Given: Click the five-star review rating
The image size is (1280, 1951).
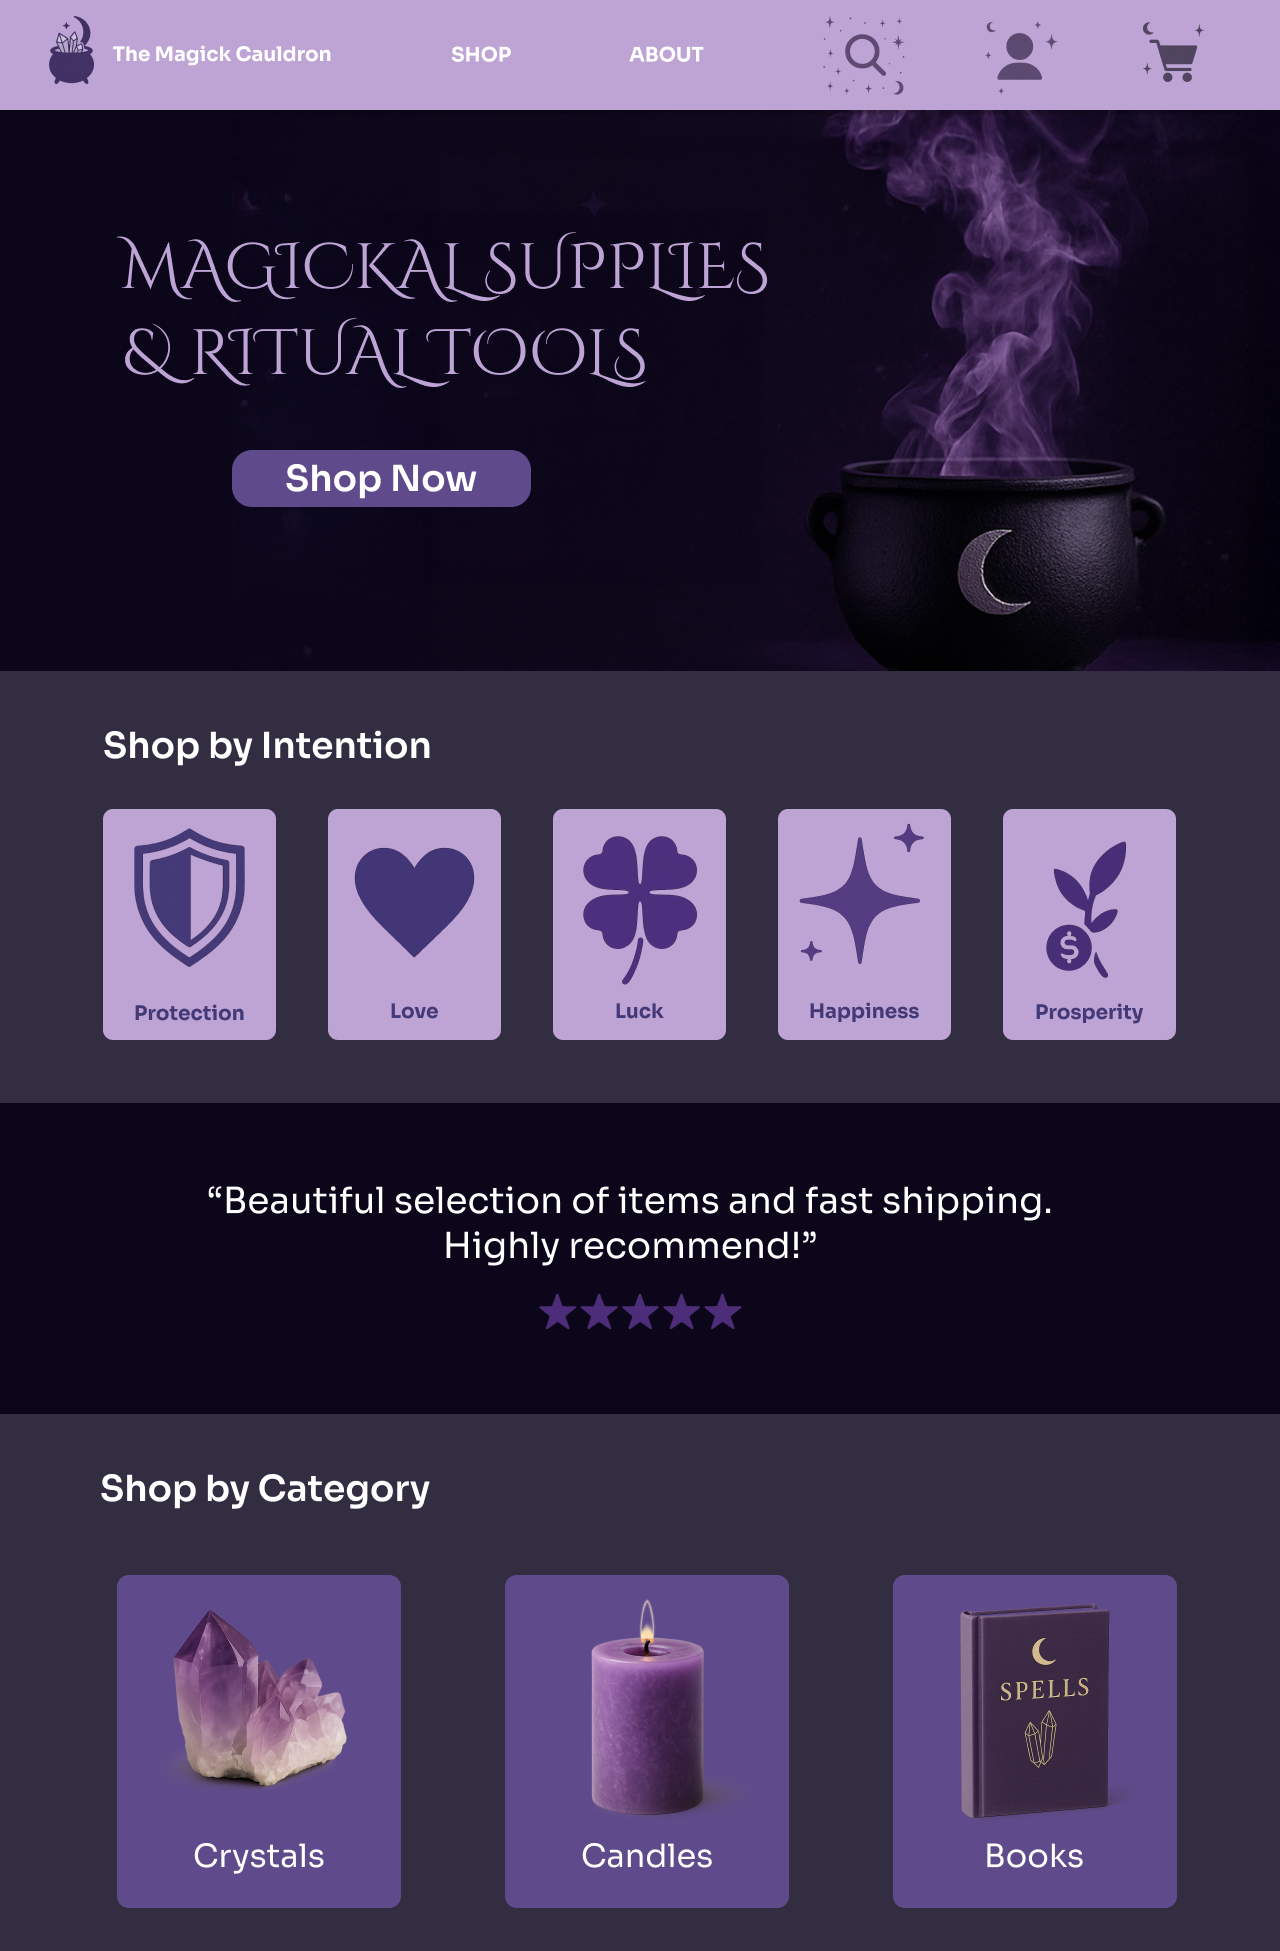Looking at the screenshot, I should (x=640, y=1312).
